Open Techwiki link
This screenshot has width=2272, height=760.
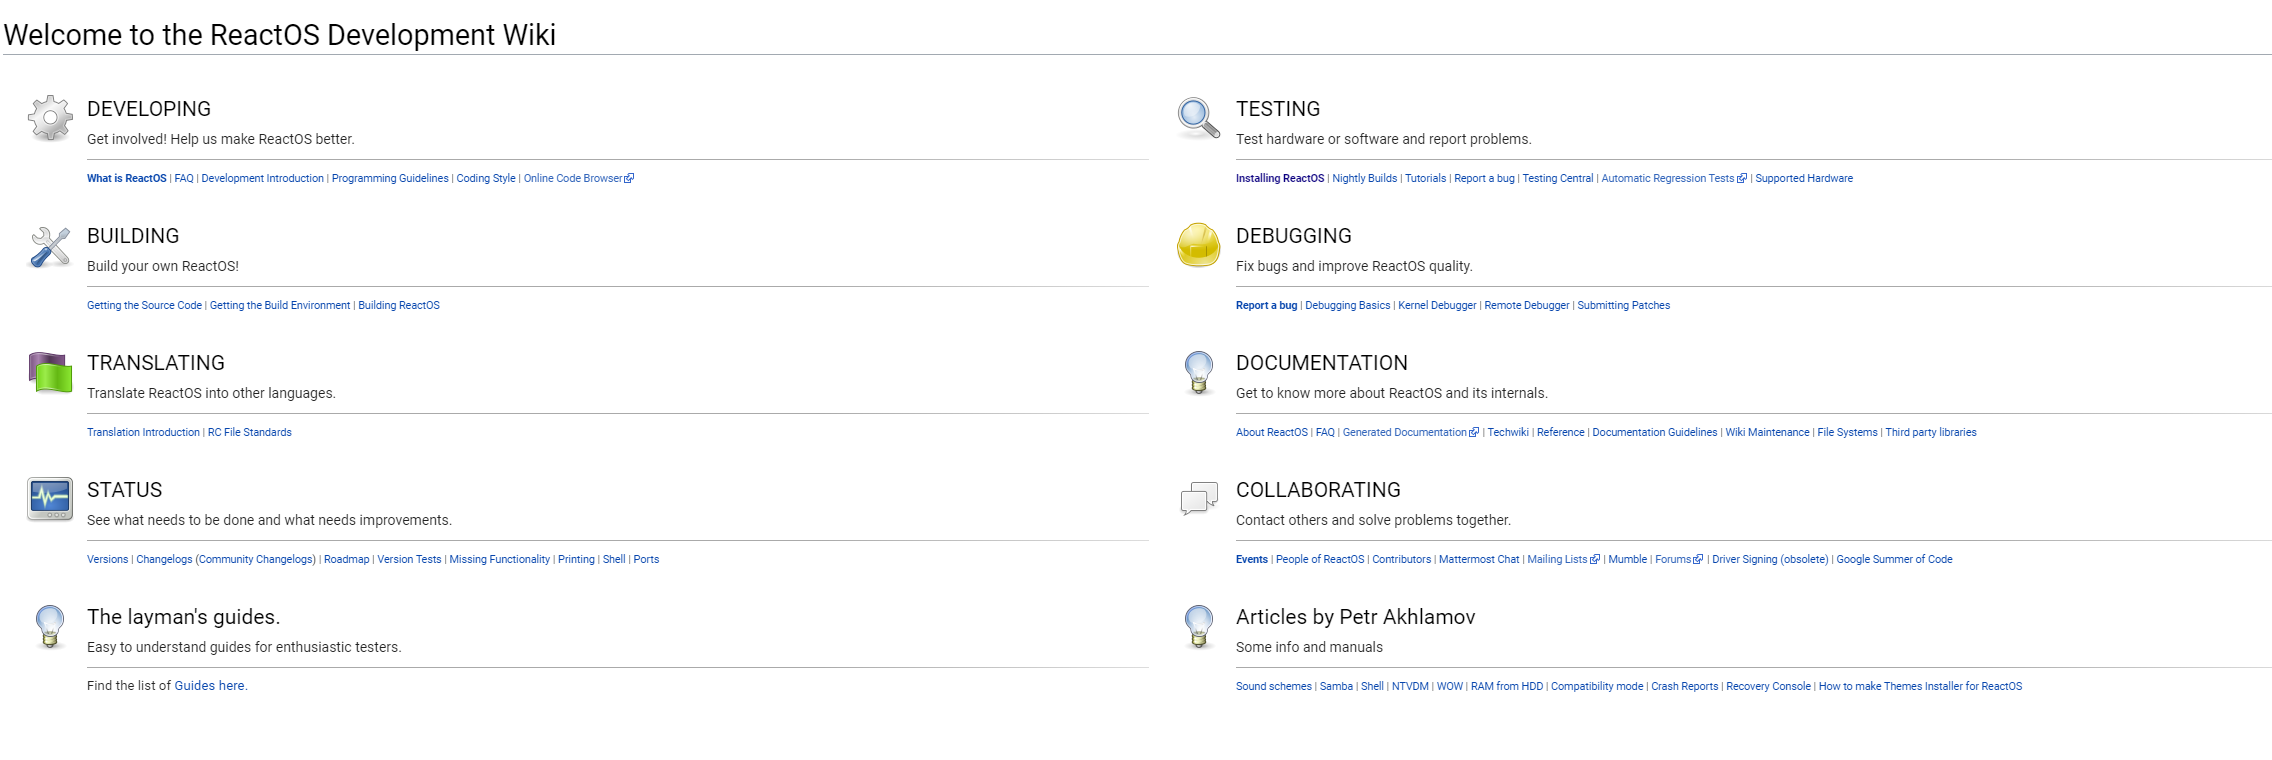[1508, 432]
